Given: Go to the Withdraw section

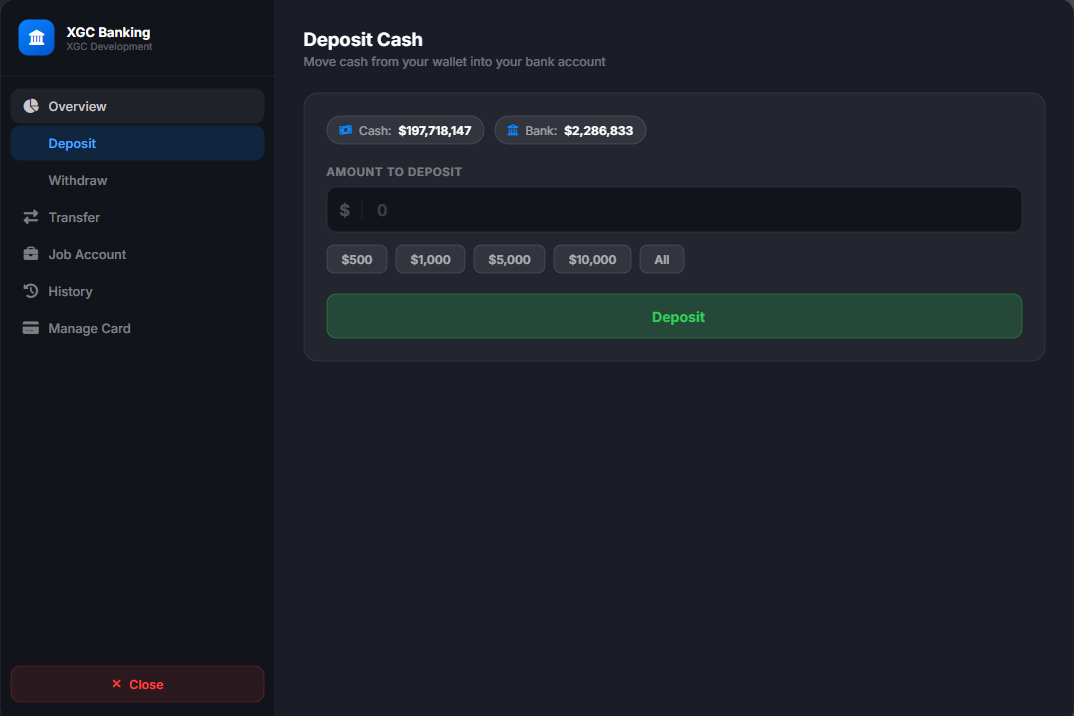Looking at the screenshot, I should coord(137,180).
